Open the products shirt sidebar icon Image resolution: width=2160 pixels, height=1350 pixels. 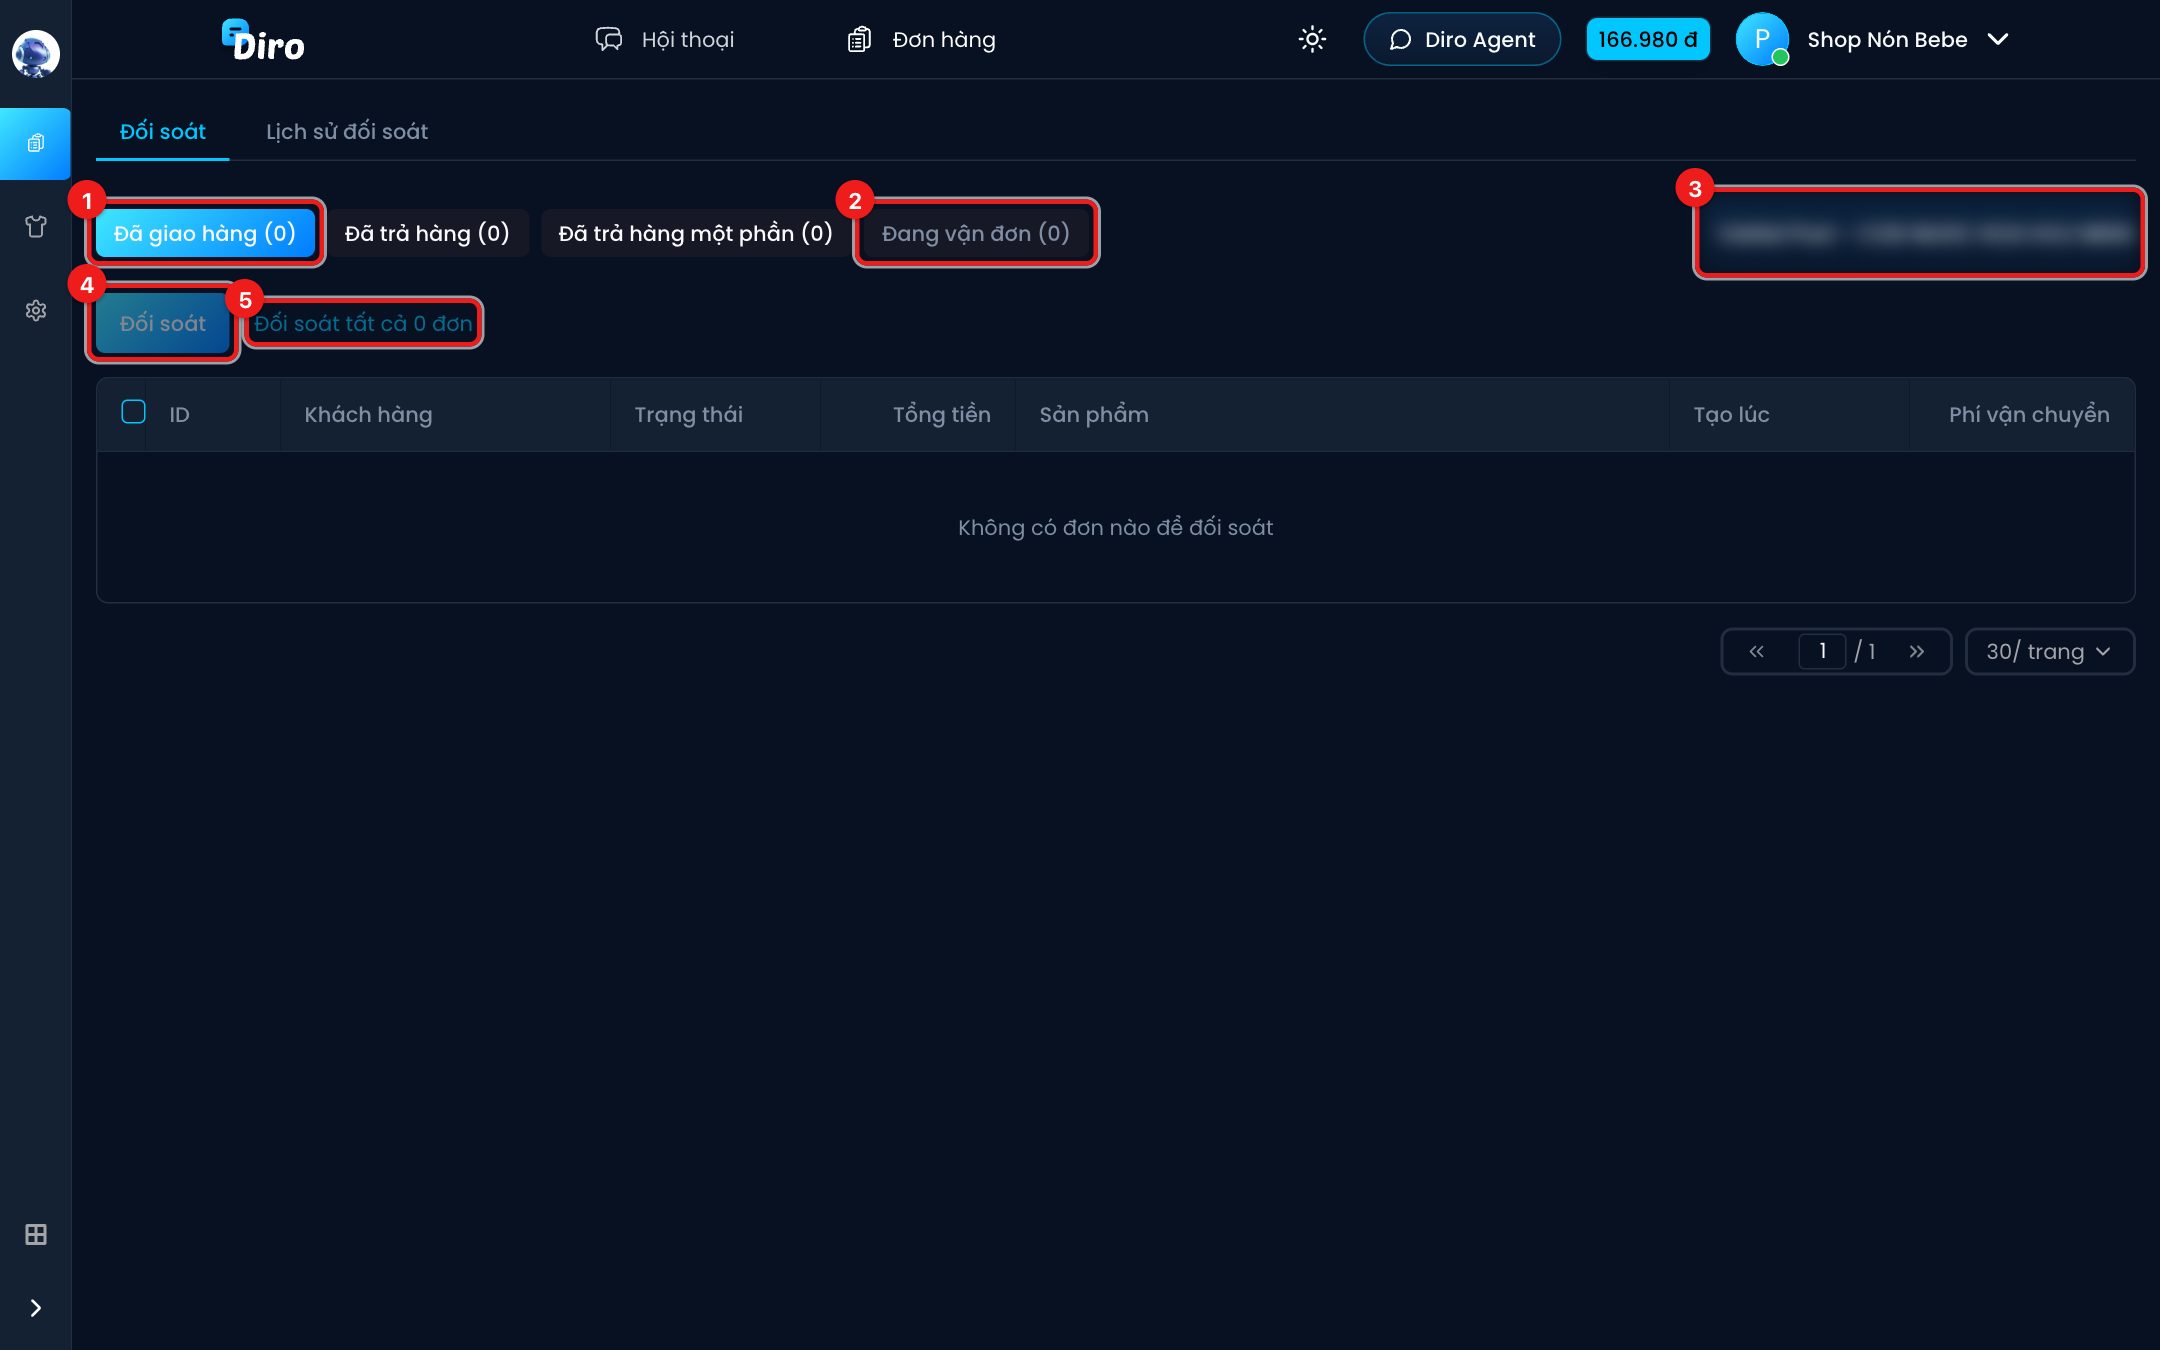(36, 227)
